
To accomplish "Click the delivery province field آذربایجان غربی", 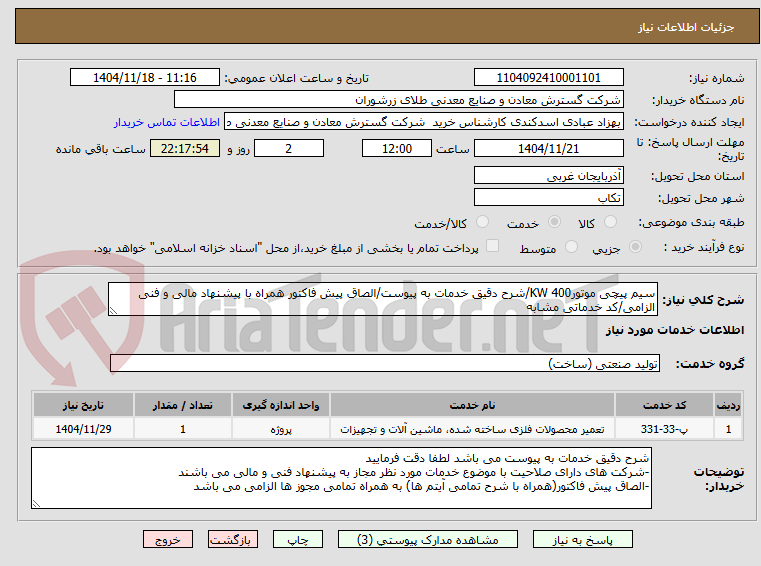I will pos(548,175).
